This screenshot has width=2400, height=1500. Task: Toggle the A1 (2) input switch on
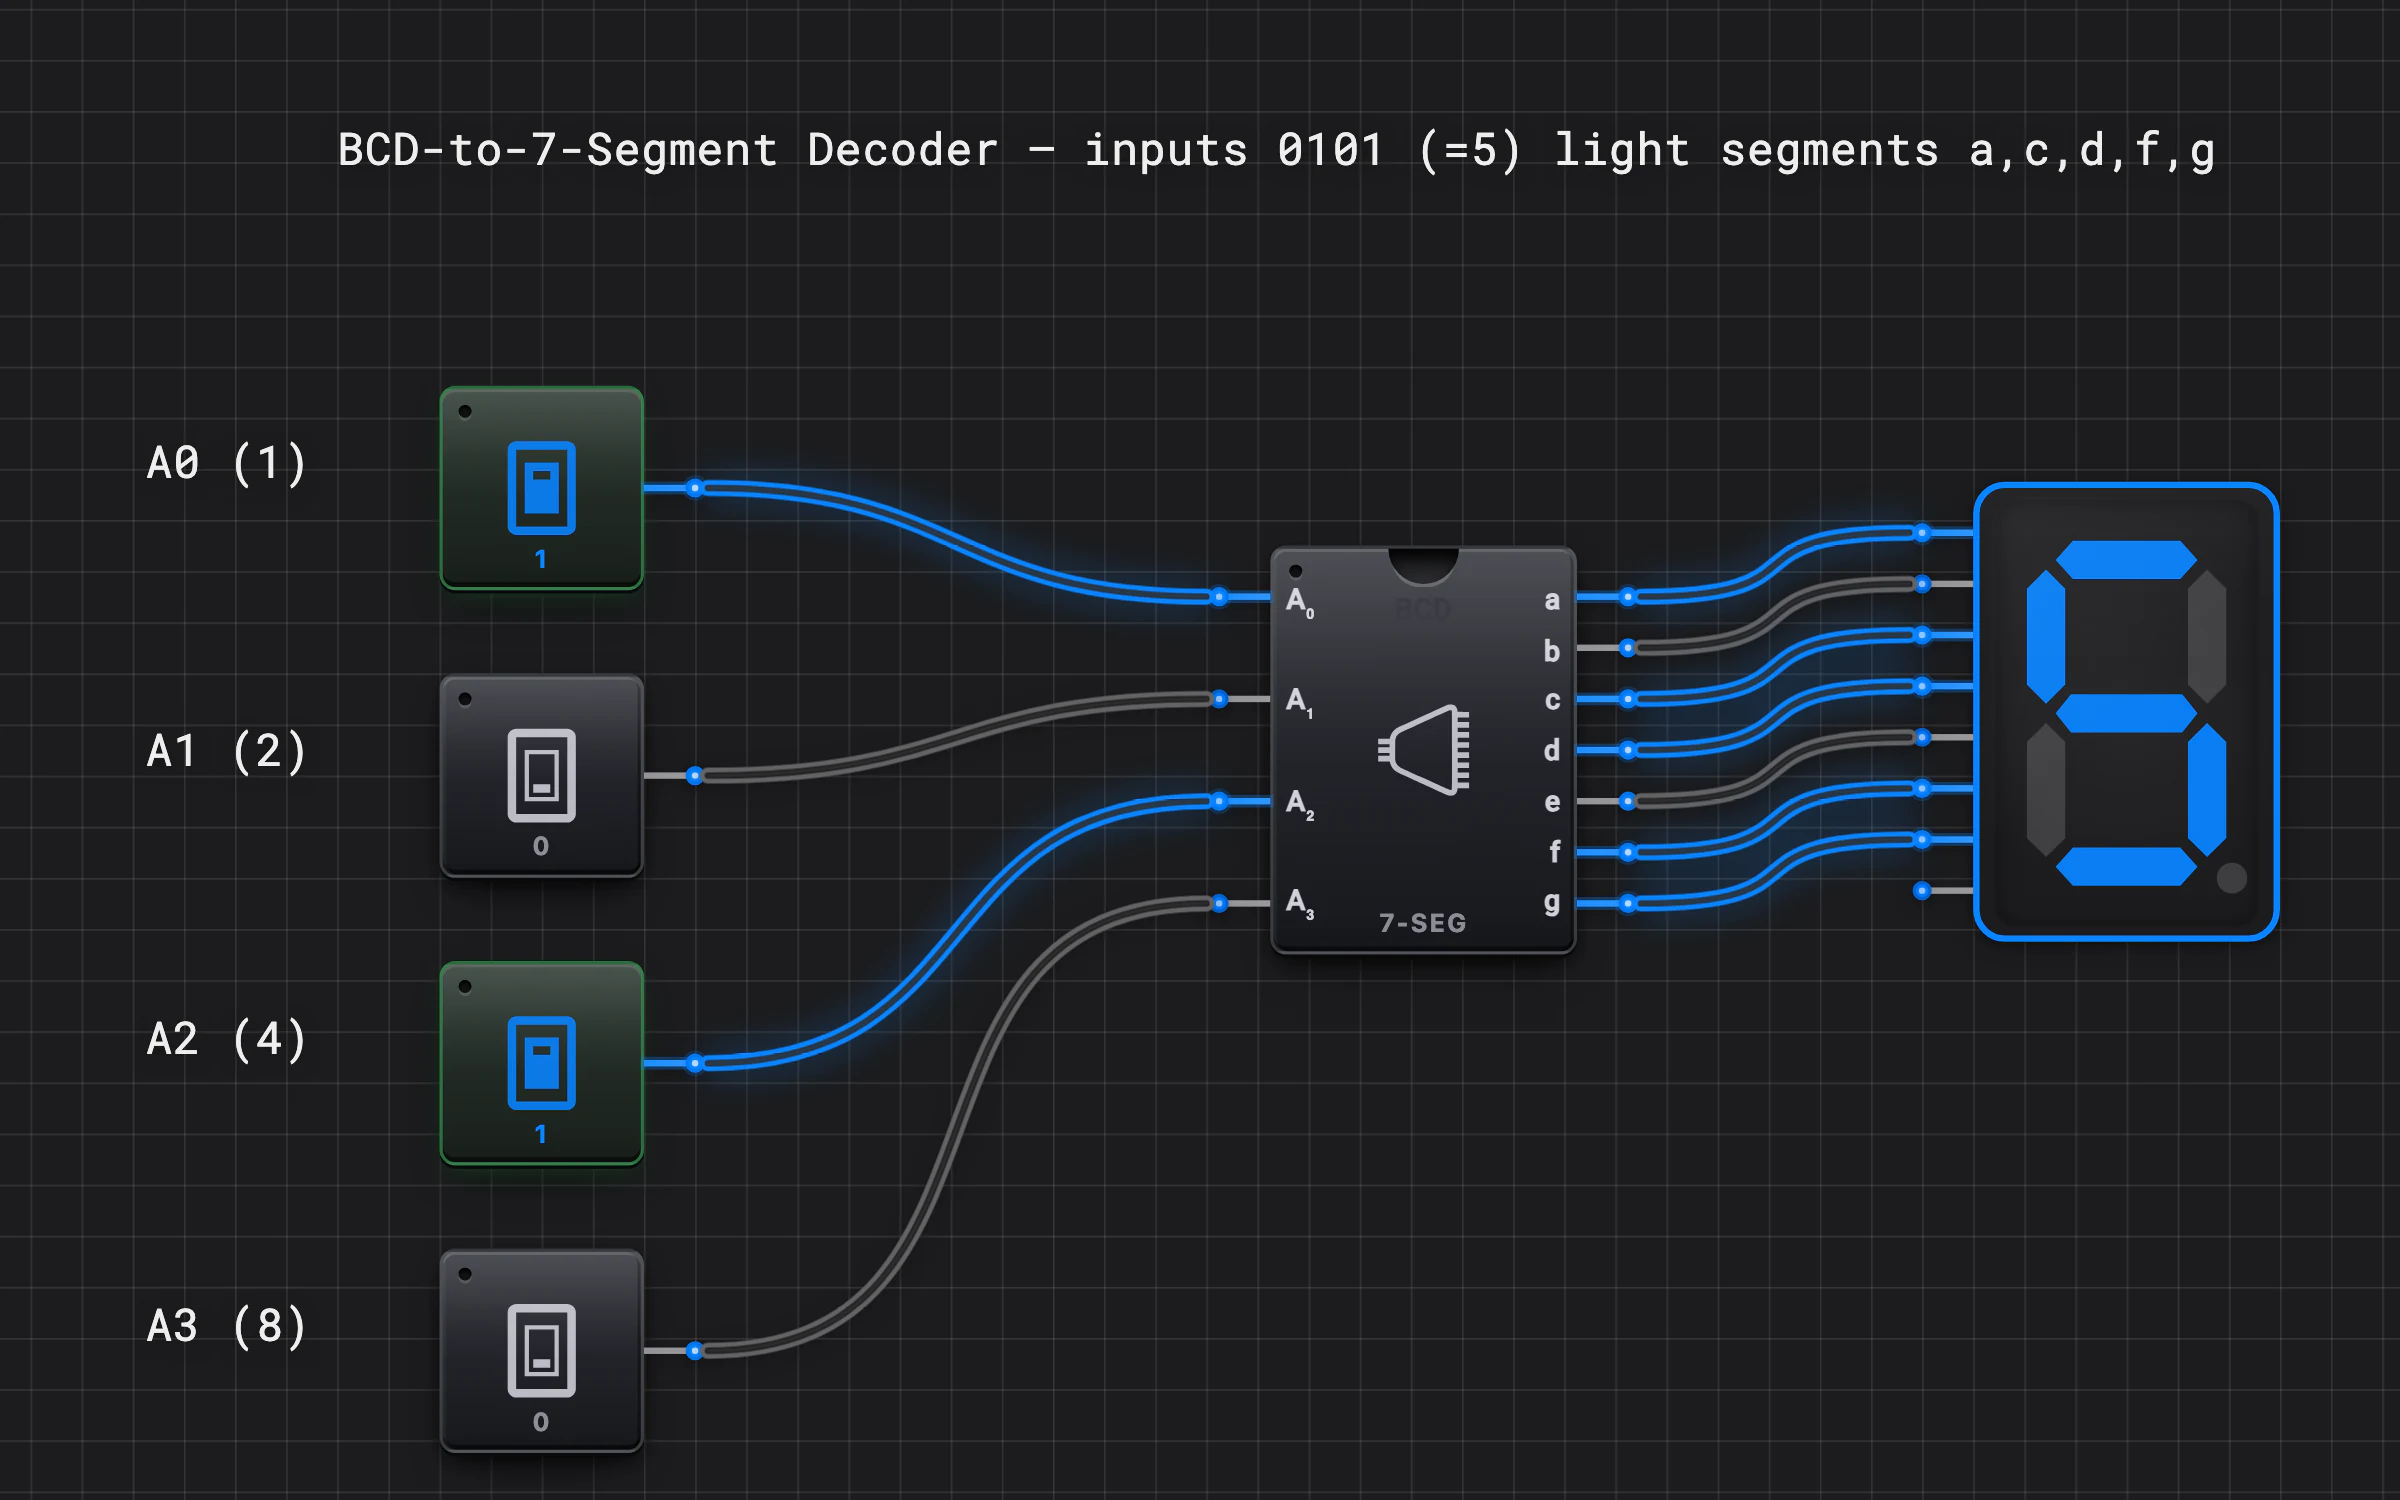click(x=541, y=776)
